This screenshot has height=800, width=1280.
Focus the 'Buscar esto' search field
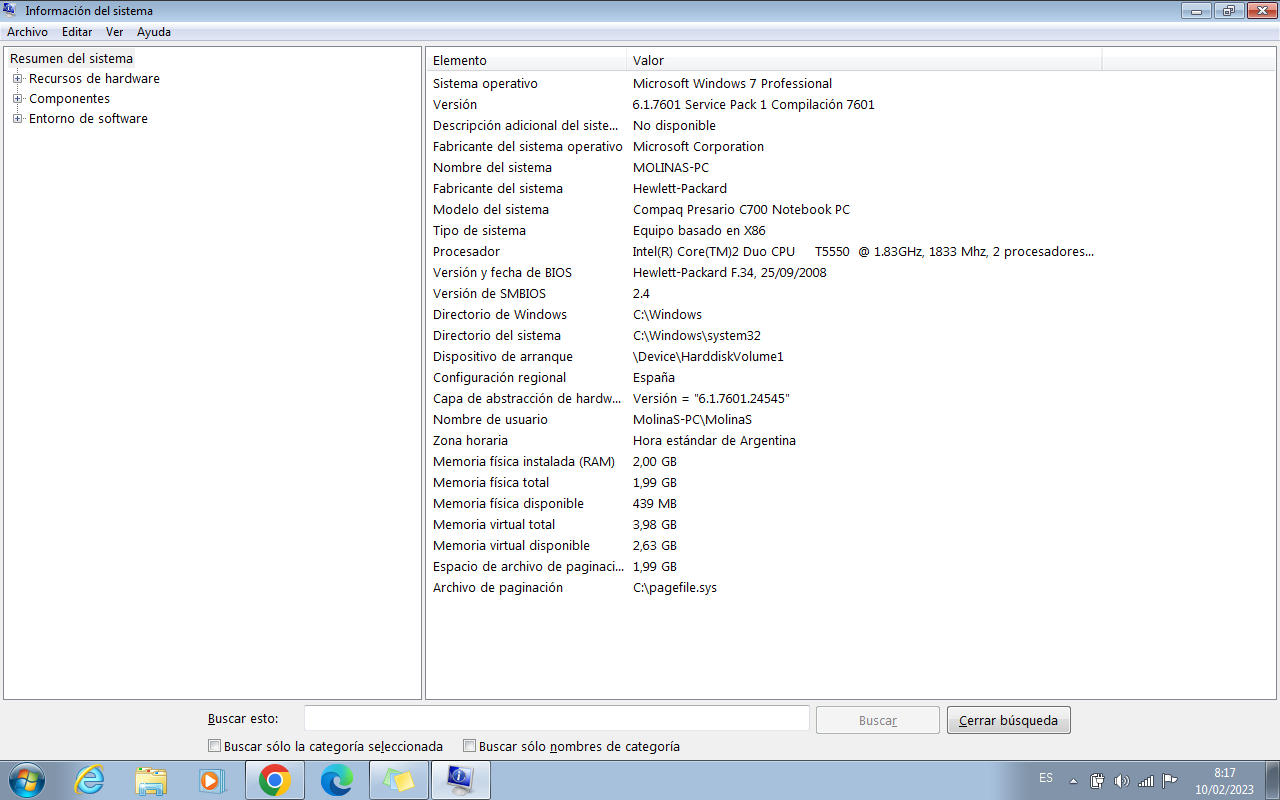(556, 718)
